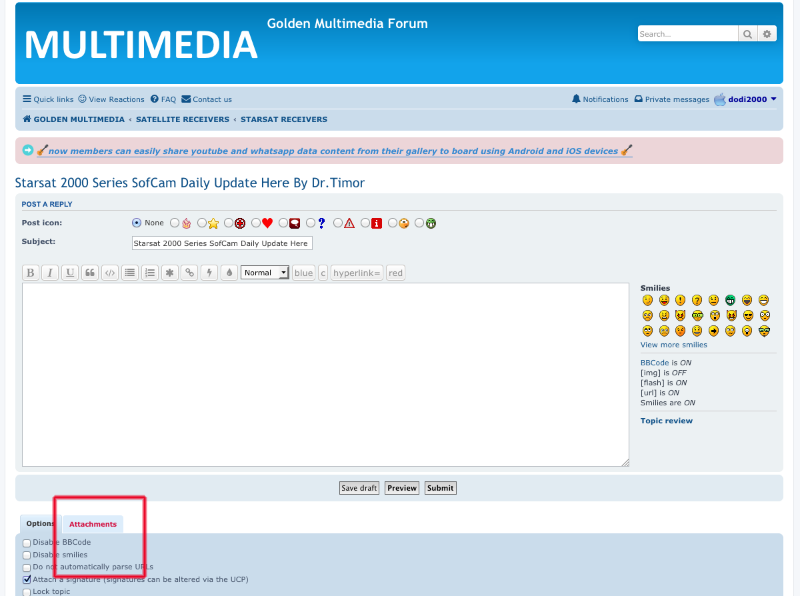Check Do not automatically parse URLs
Screen dimensions: 800x596
[27, 567]
